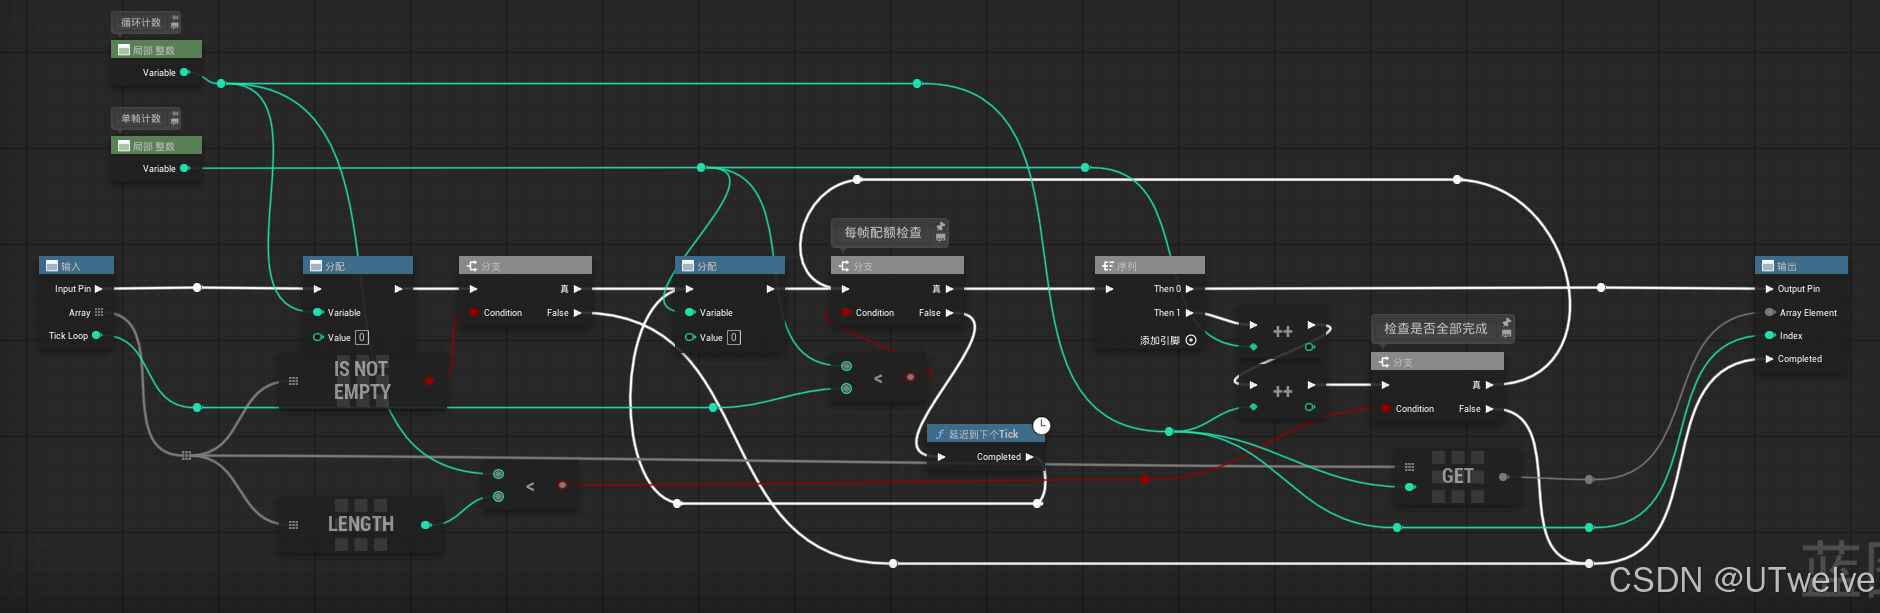
Task: Select the 延迟到下个Tick node header
Action: pos(985,434)
